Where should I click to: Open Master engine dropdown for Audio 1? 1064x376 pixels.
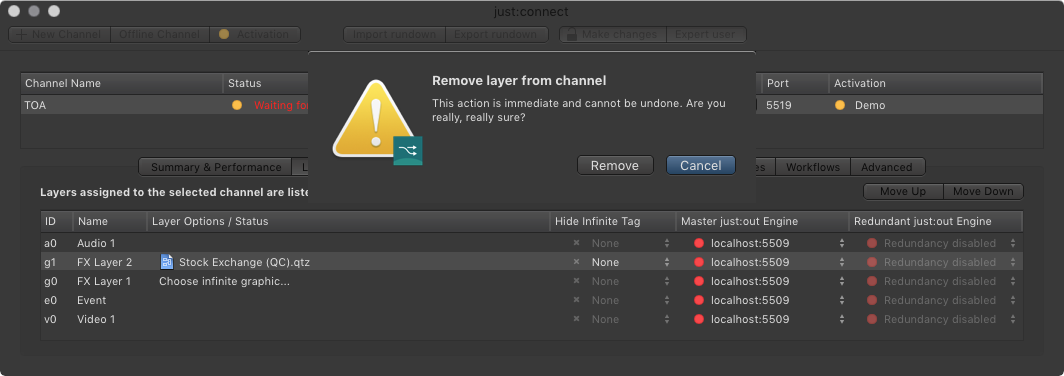tap(778, 243)
